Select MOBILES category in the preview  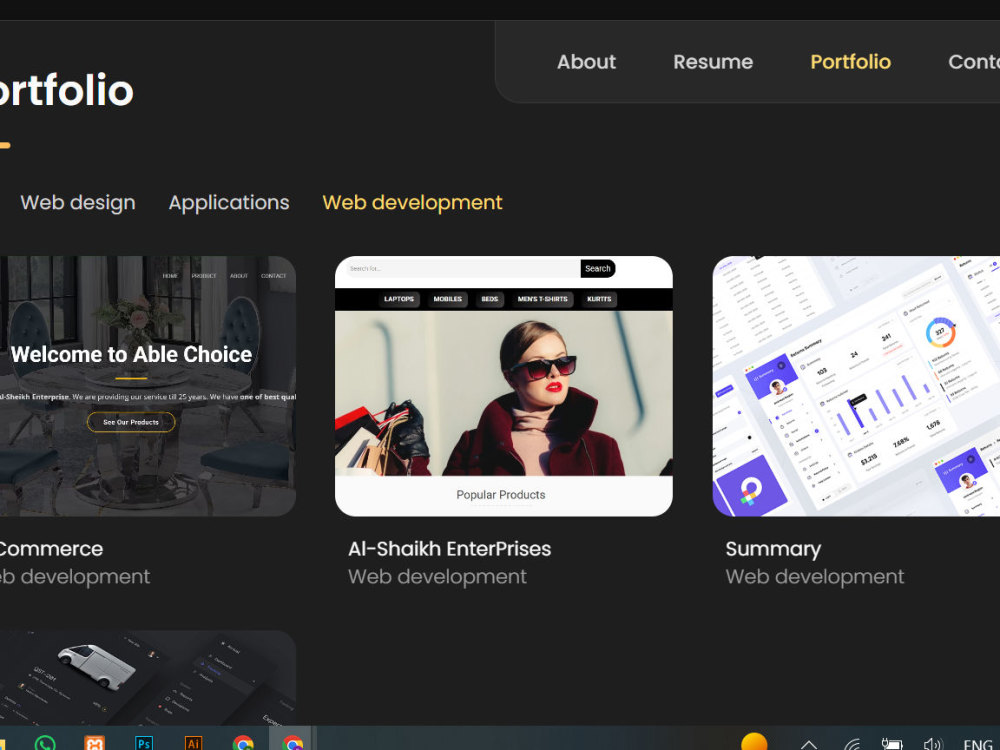pyautogui.click(x=448, y=299)
